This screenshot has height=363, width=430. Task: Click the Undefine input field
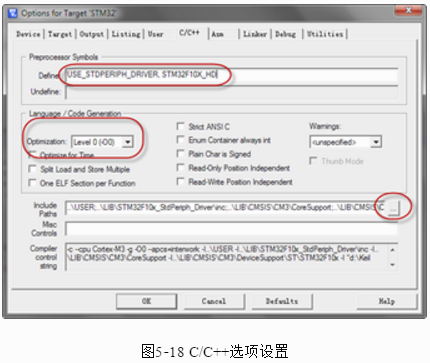232,92
